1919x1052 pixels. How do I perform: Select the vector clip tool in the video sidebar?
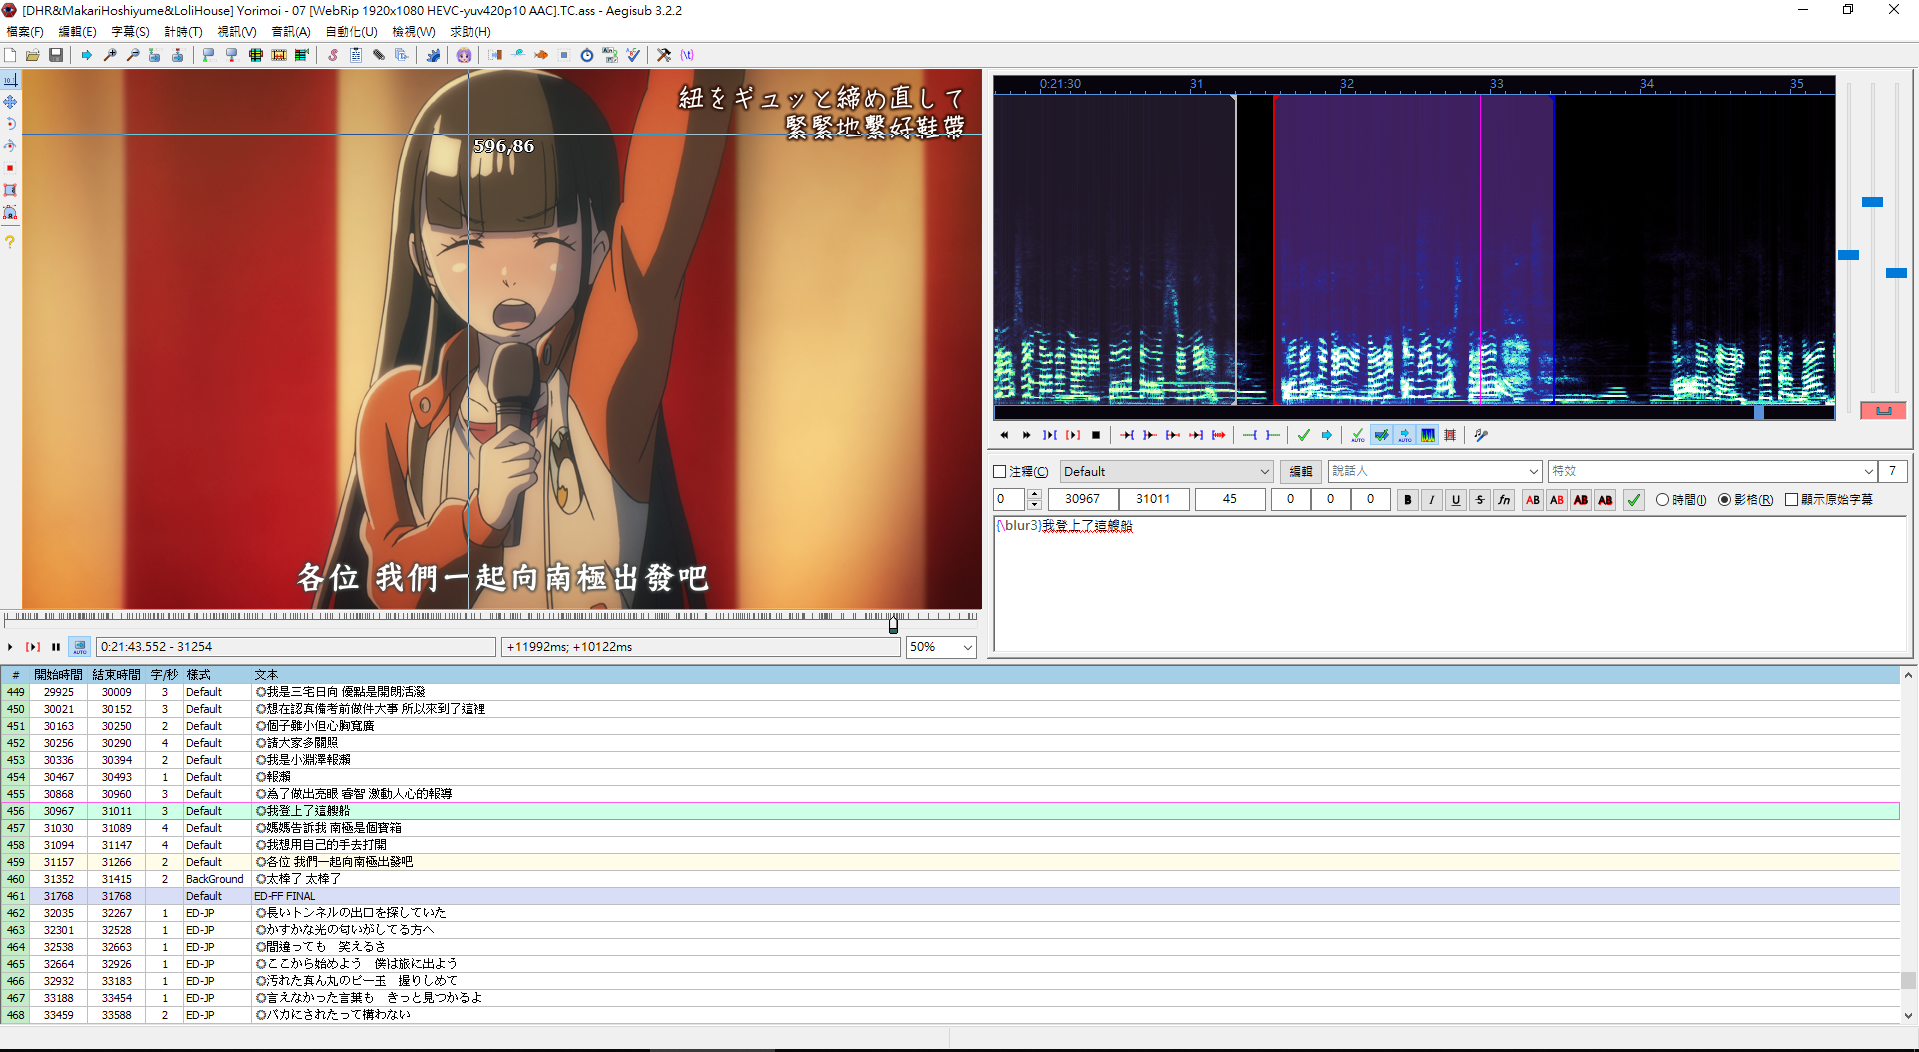[x=10, y=212]
